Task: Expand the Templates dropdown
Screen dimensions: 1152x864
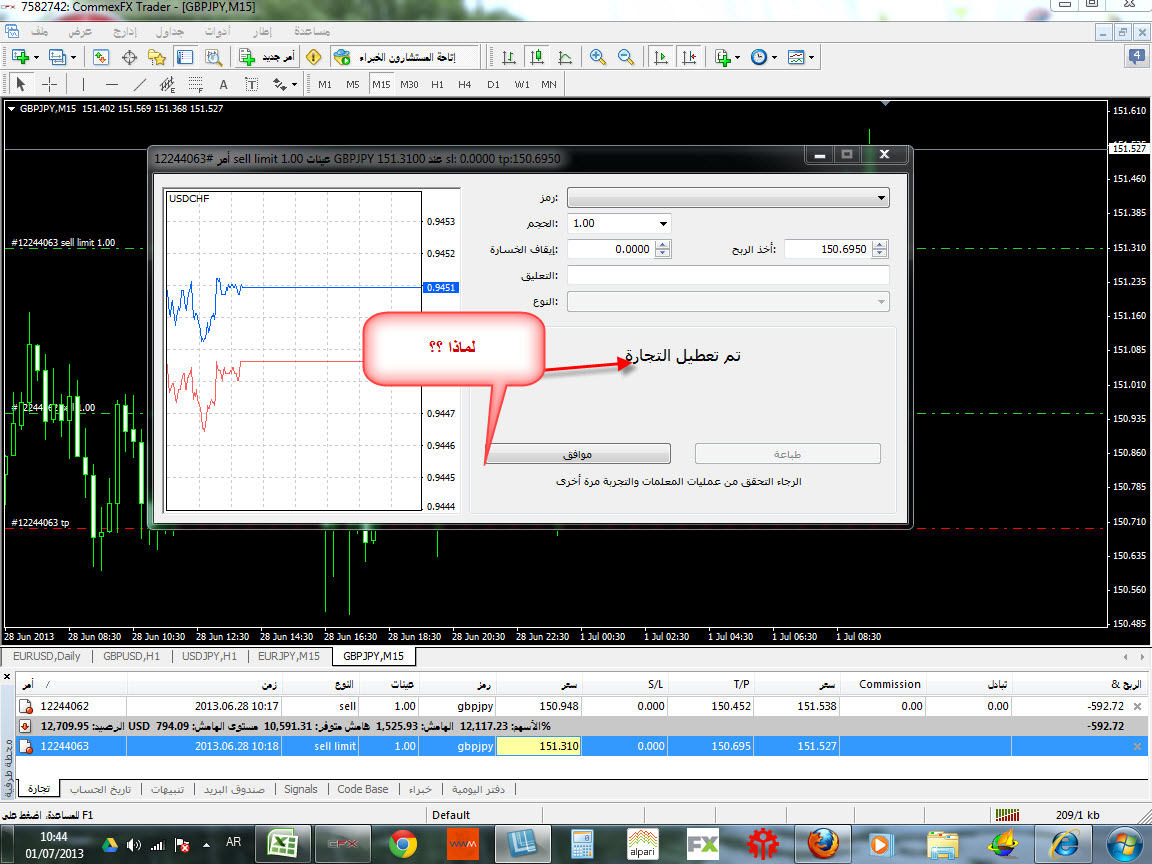Action: [x=811, y=57]
